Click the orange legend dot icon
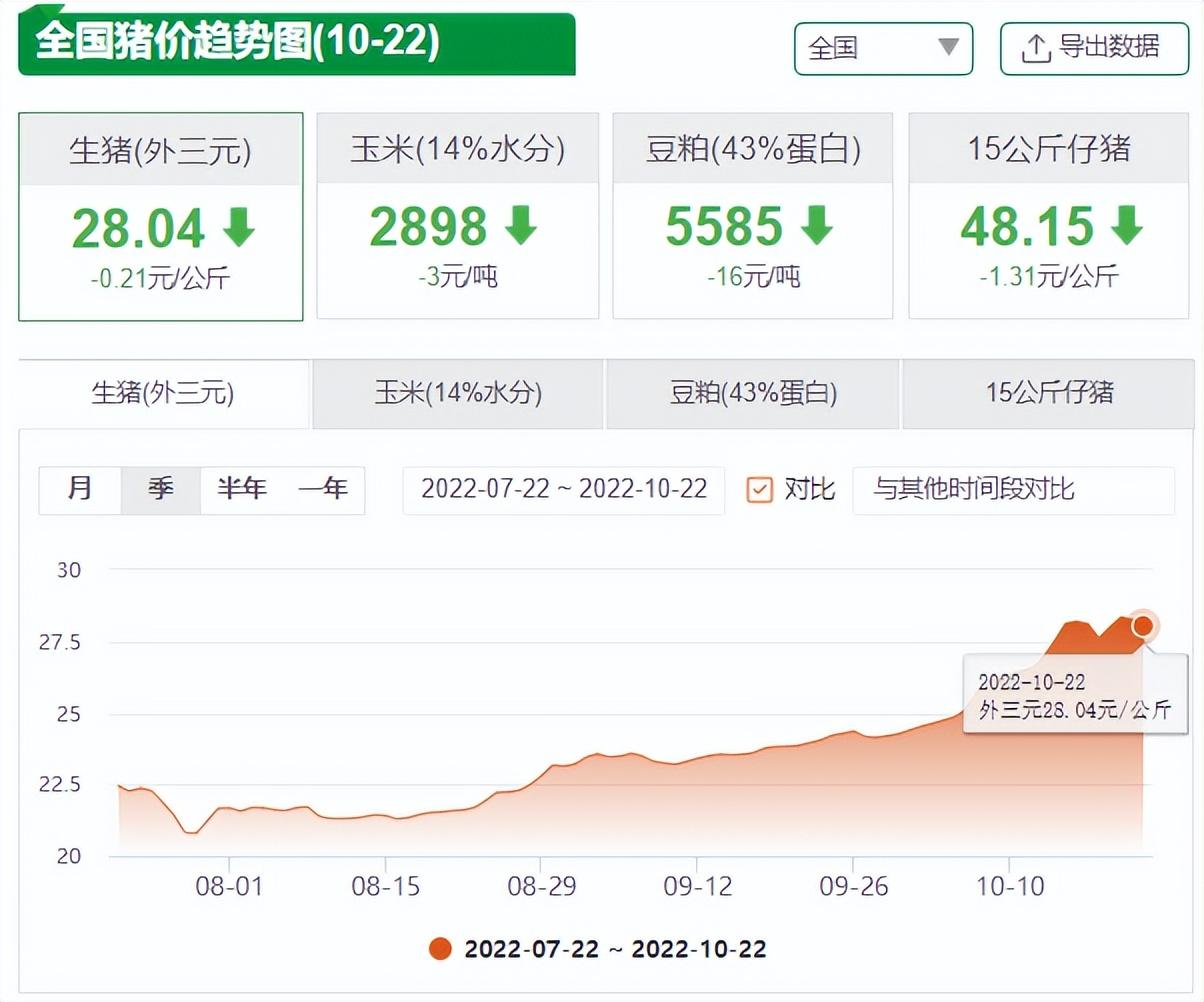Viewport: 1204px width, 1002px height. [440, 948]
